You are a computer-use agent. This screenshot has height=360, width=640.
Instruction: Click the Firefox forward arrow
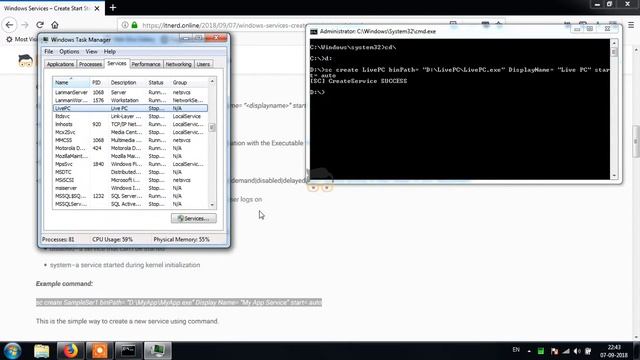(25, 25)
